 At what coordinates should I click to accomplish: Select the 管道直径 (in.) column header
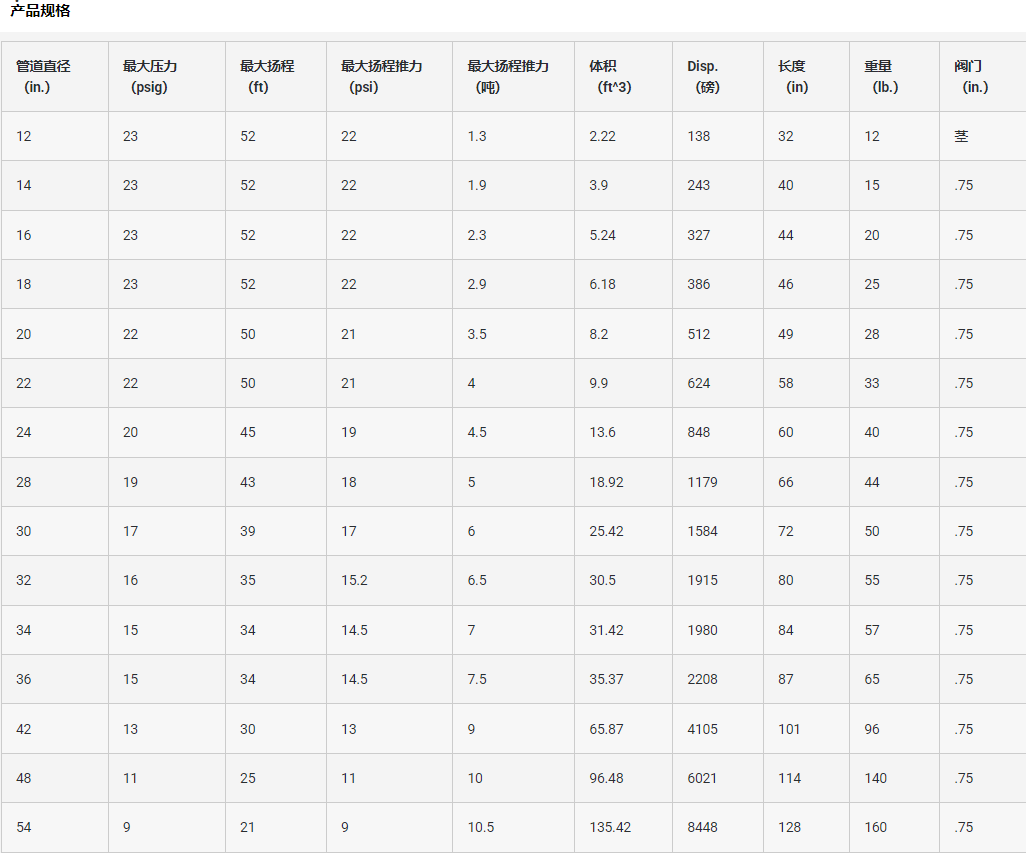point(55,77)
